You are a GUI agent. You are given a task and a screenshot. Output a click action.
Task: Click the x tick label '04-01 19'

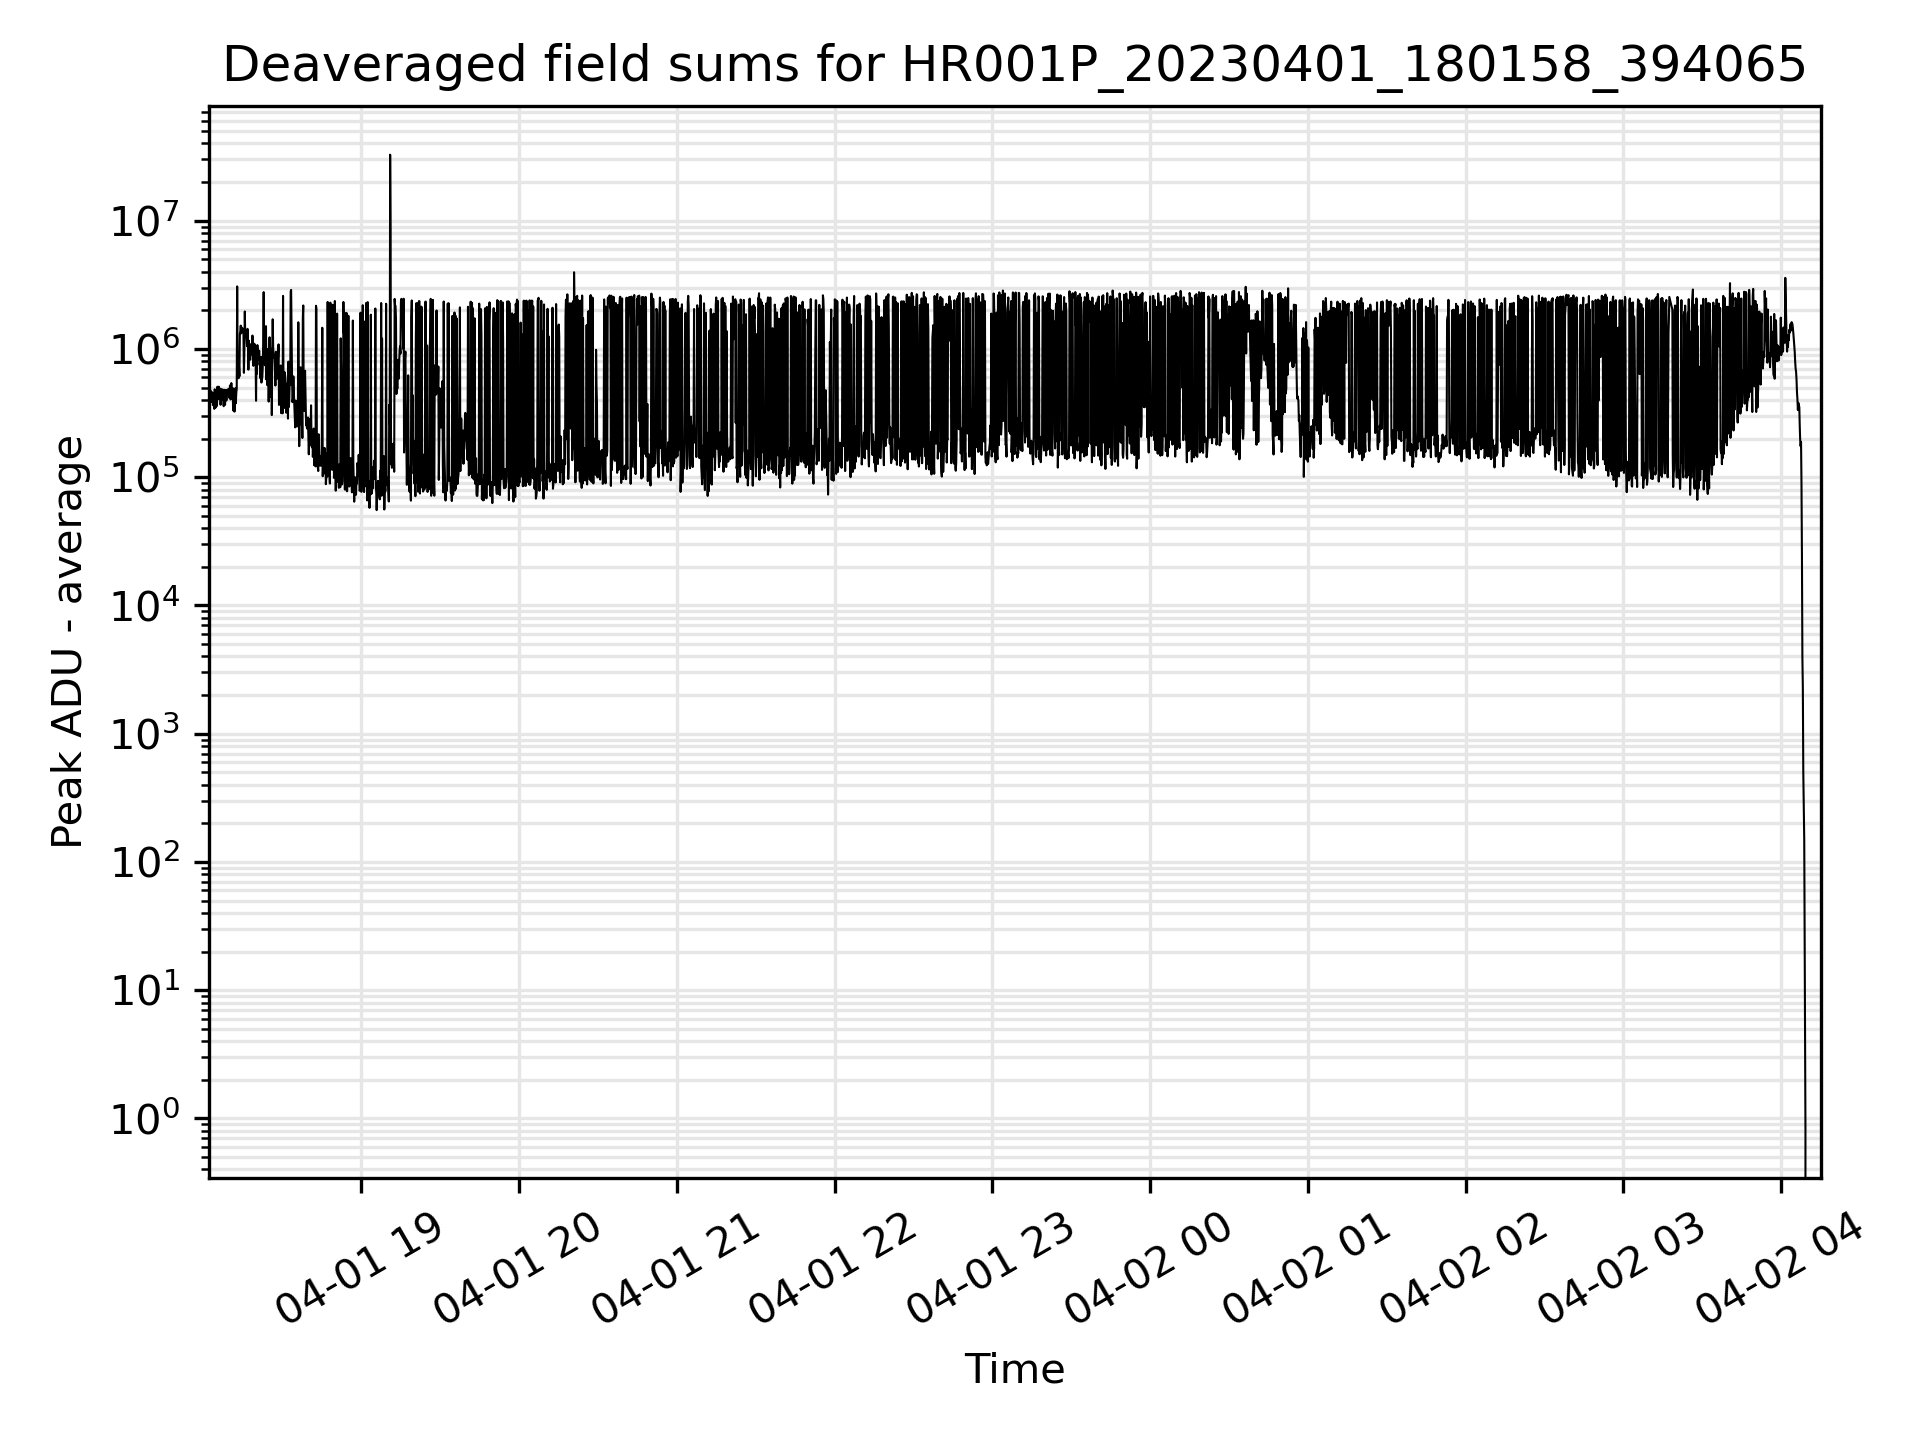[x=359, y=1270]
